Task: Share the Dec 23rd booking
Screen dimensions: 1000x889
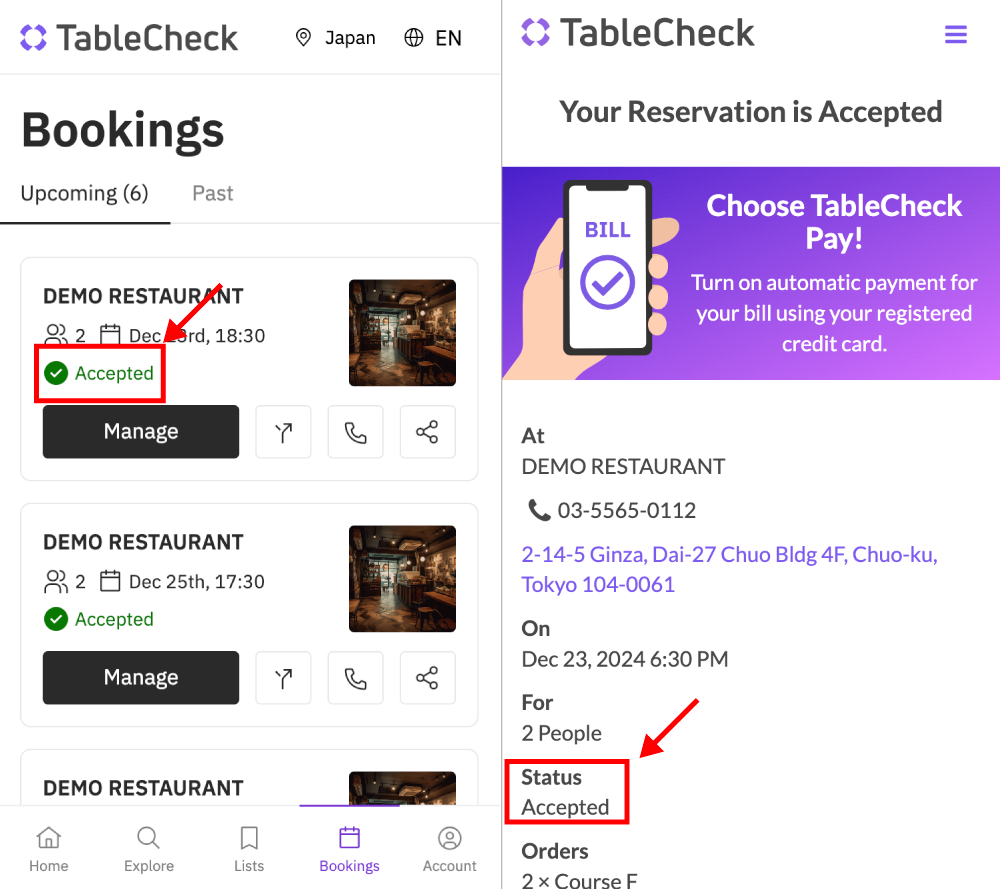Action: click(x=427, y=432)
